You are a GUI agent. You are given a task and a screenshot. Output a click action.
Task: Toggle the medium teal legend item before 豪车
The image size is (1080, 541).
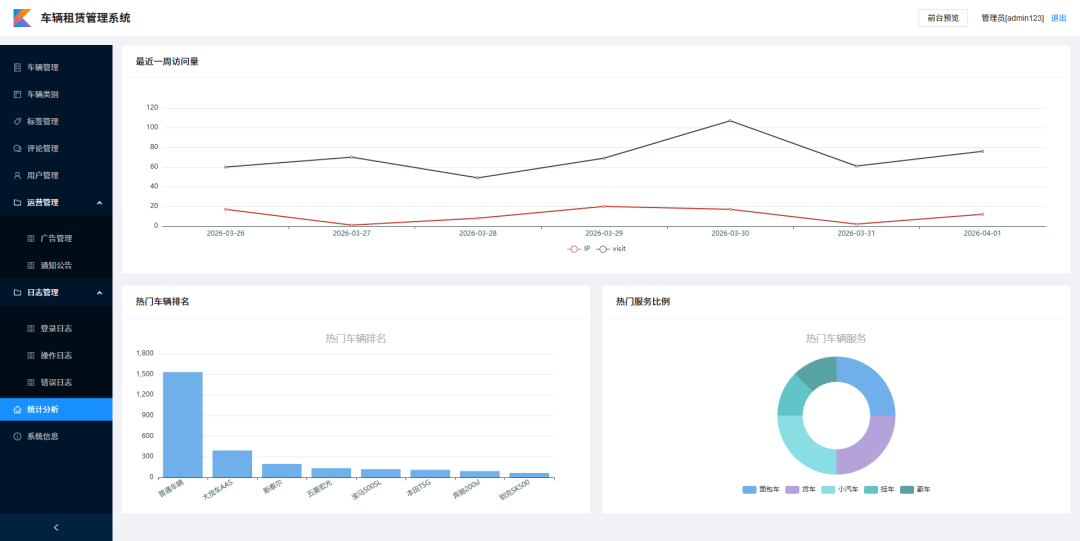(x=880, y=489)
